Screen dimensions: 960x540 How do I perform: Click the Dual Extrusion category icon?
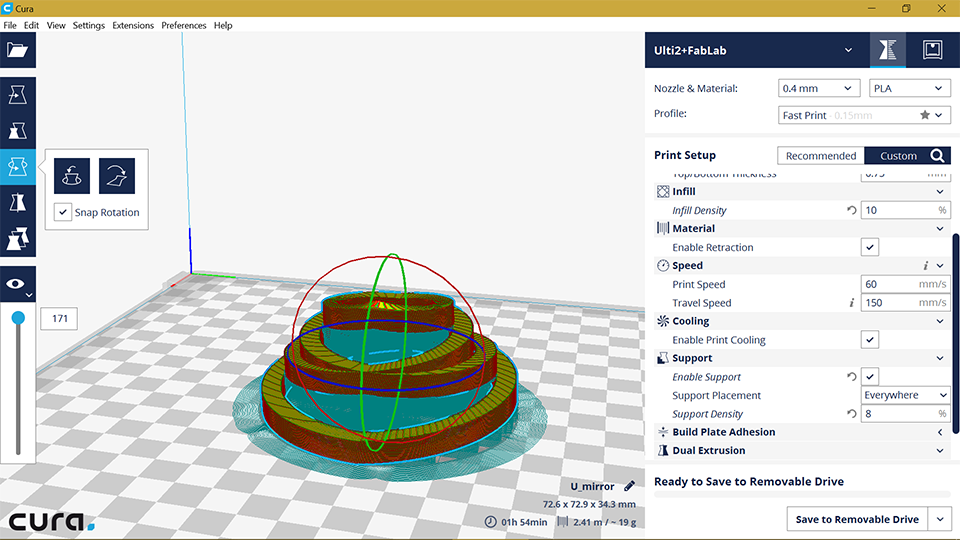coord(662,451)
